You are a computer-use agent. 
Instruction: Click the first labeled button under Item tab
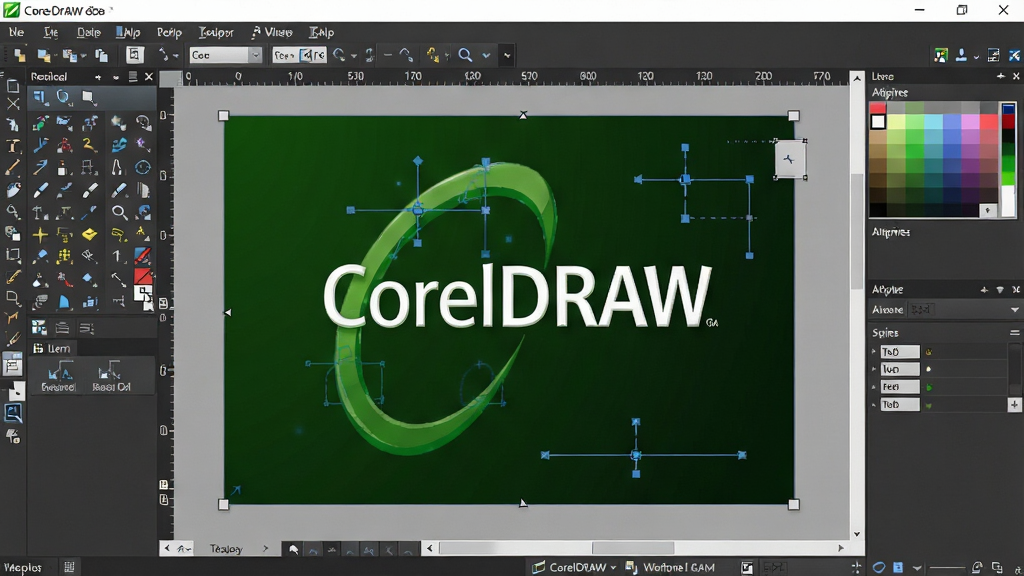click(x=58, y=378)
